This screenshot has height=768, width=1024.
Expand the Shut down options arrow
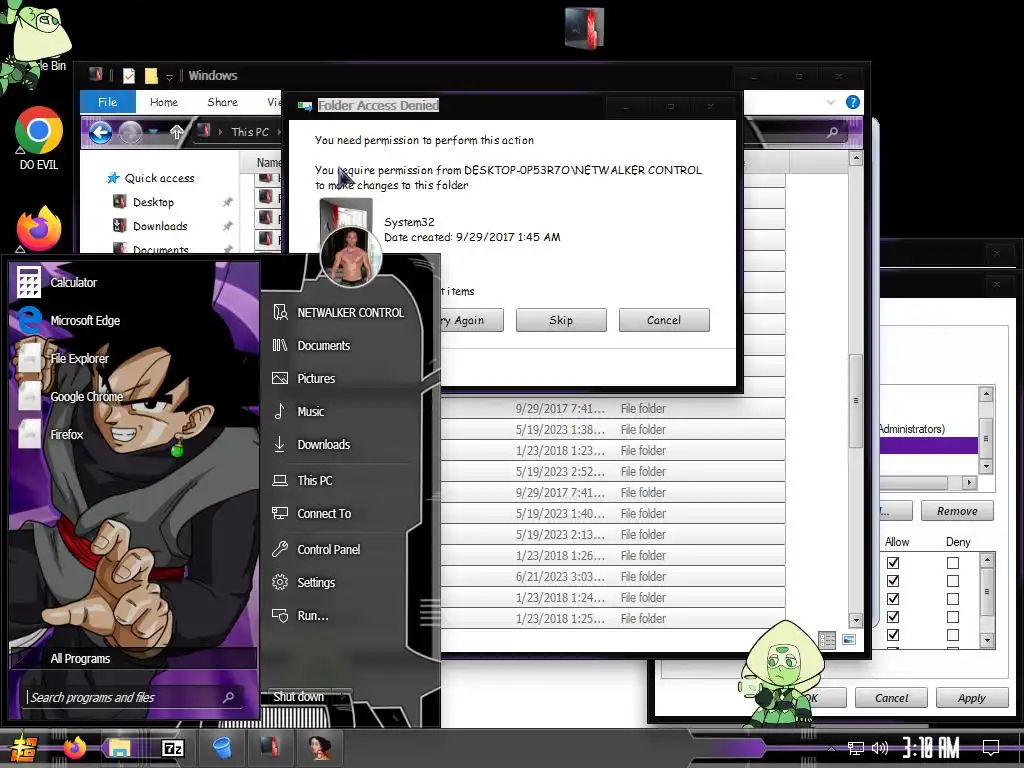click(344, 696)
